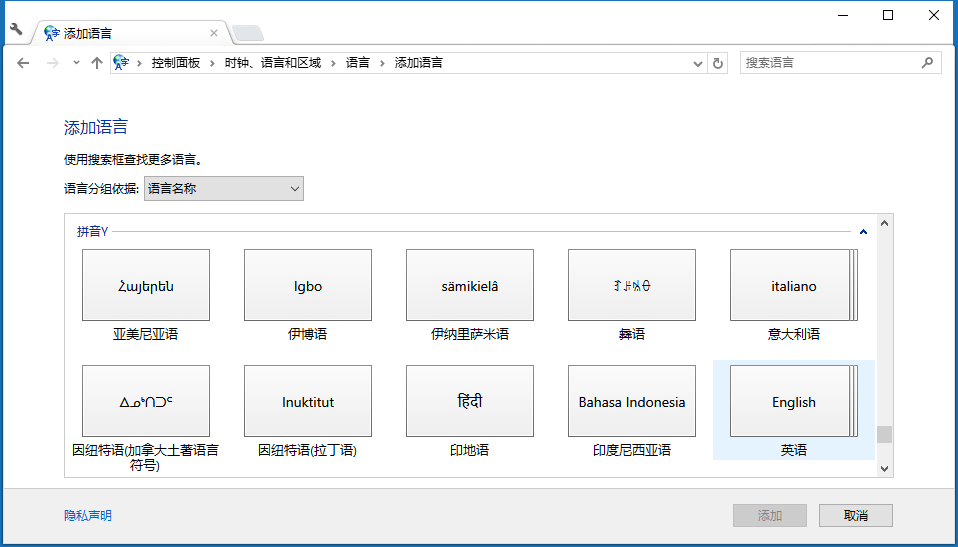This screenshot has width=958, height=547.
Task: Go back with the back arrow
Action: 23,63
